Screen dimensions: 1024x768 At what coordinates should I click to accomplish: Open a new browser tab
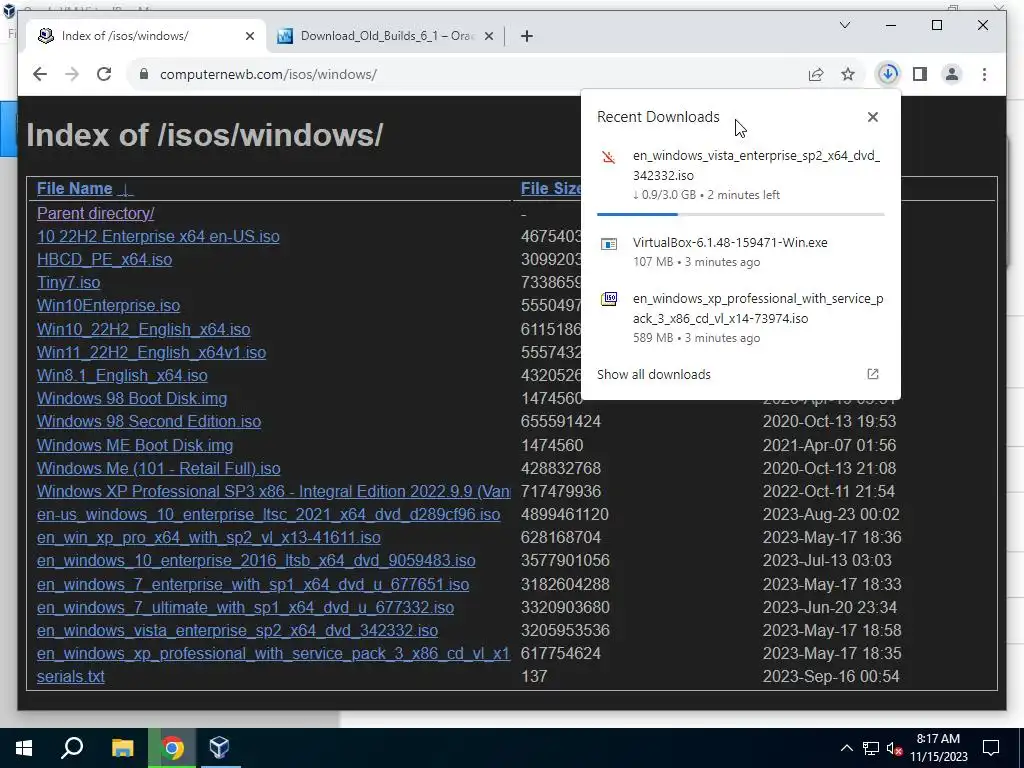527,37
